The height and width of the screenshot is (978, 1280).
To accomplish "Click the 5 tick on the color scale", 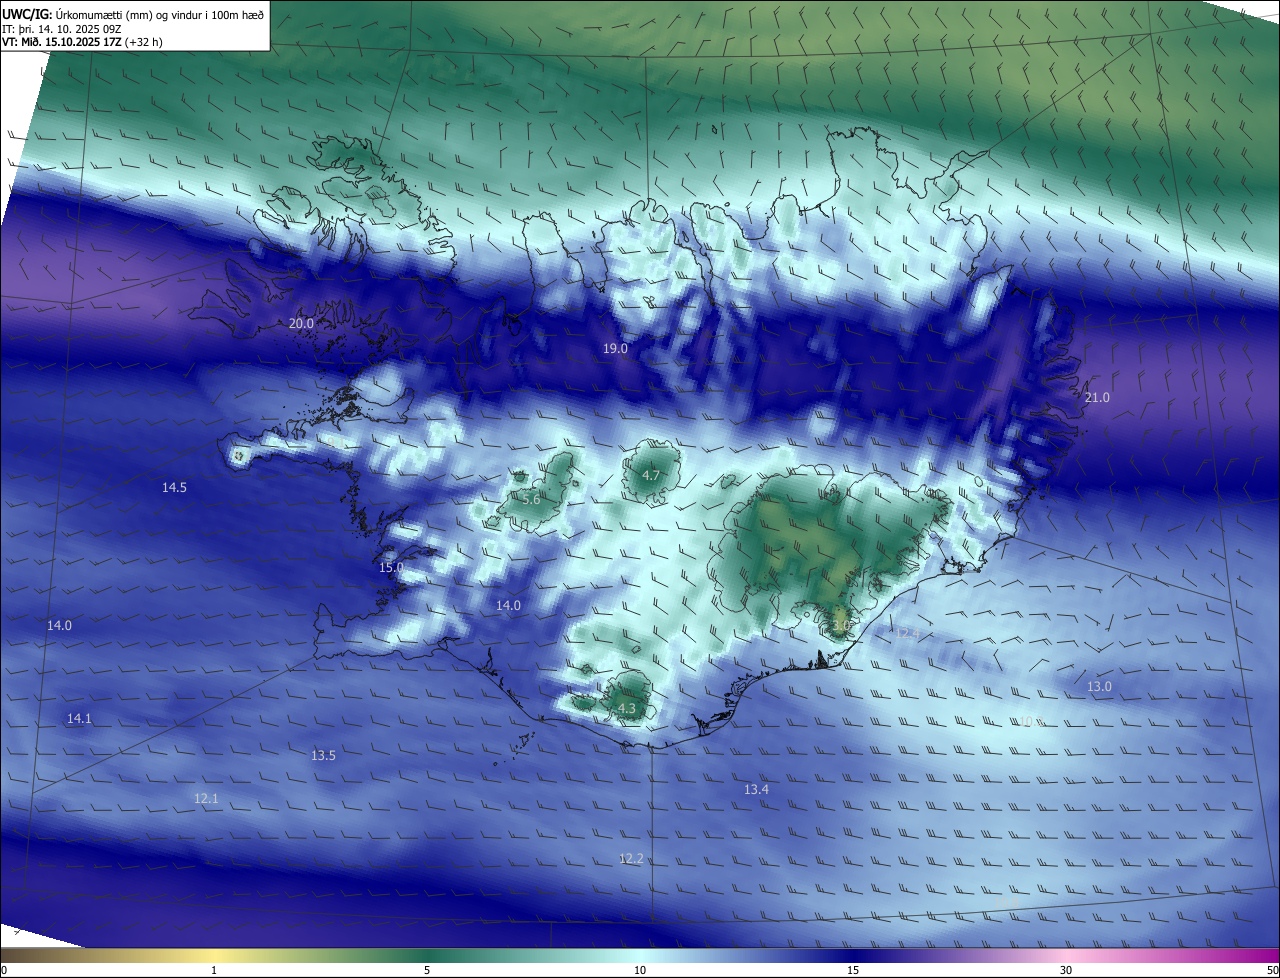I will click(x=427, y=970).
